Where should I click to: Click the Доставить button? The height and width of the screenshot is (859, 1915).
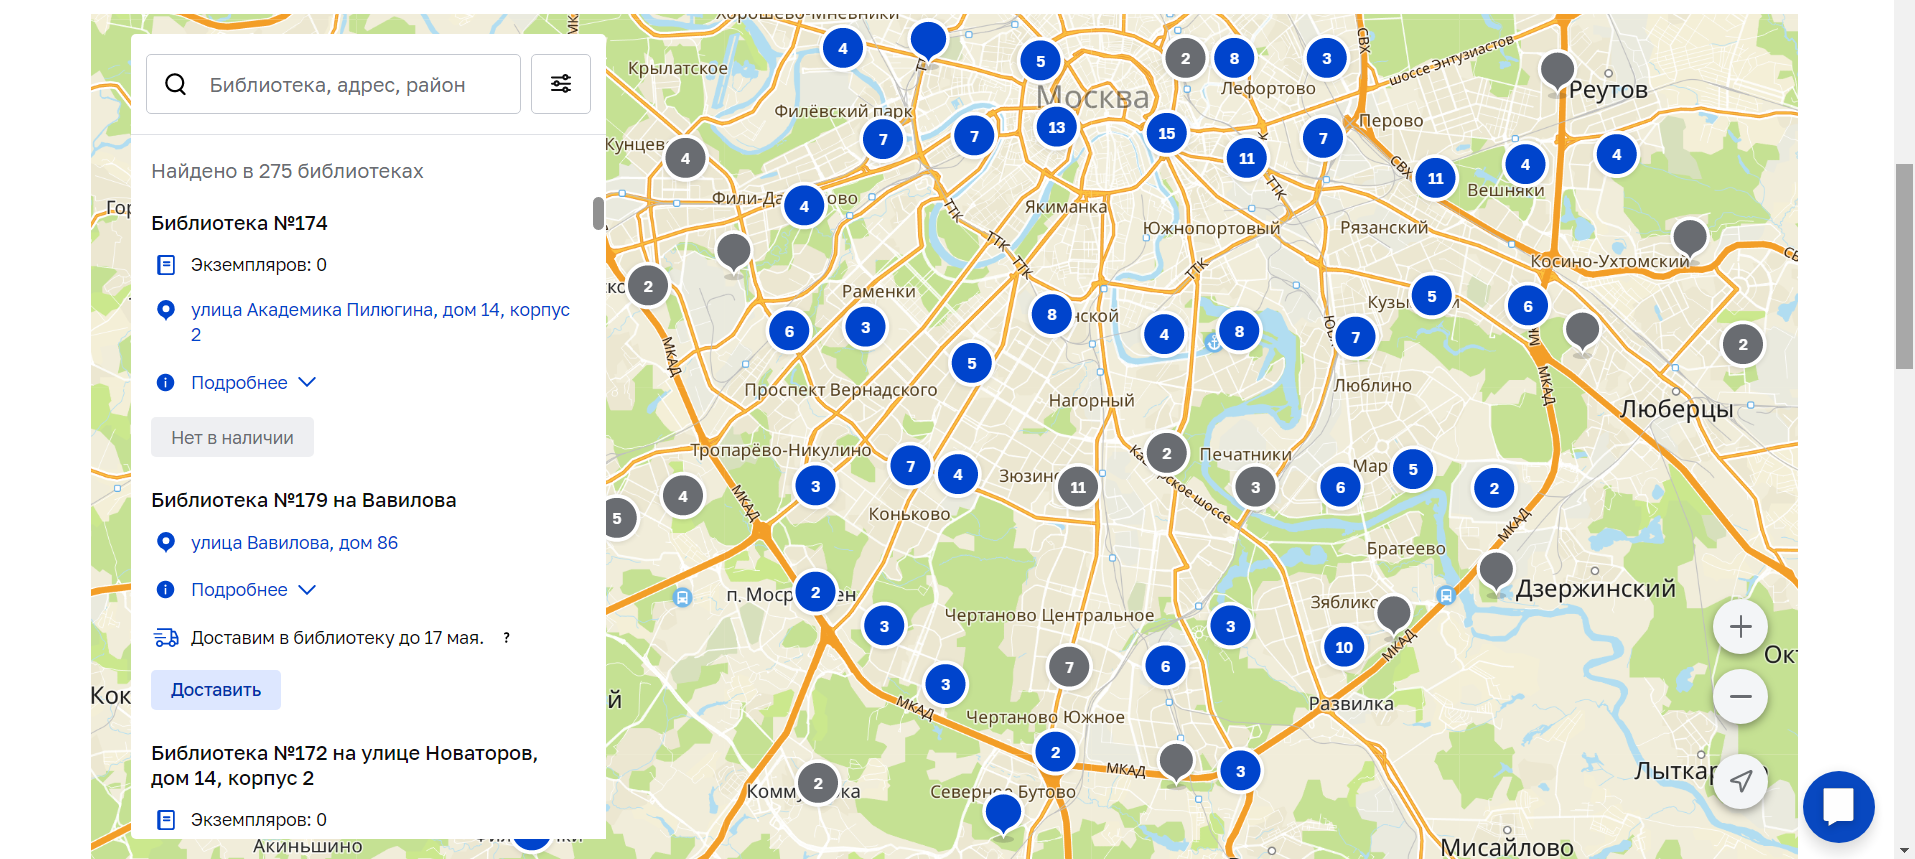(x=216, y=690)
